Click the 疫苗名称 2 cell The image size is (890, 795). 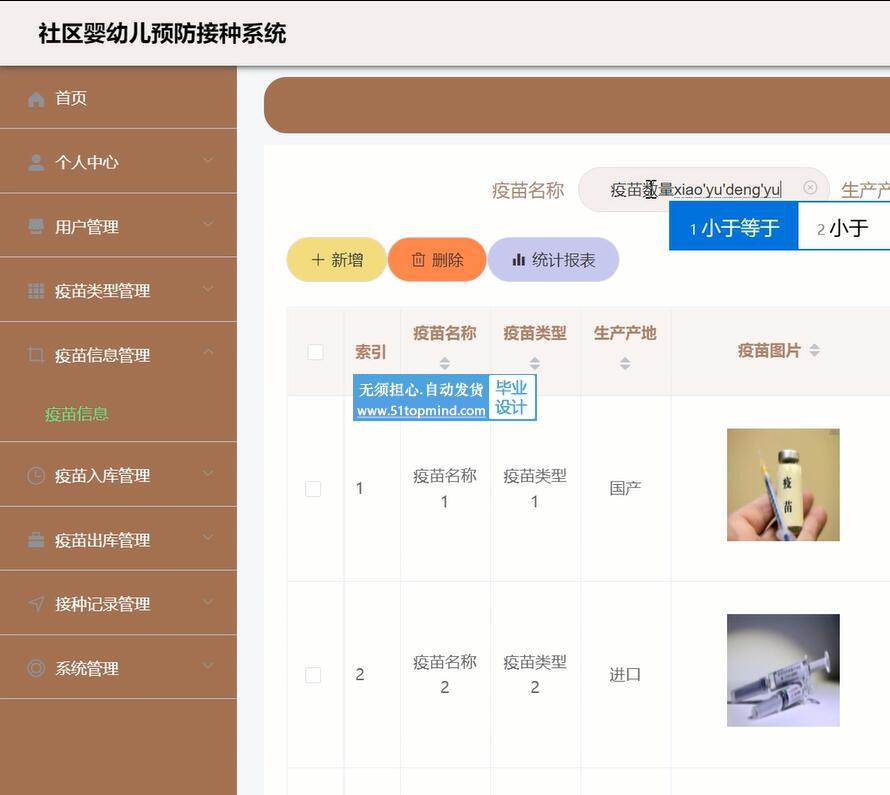(444, 674)
